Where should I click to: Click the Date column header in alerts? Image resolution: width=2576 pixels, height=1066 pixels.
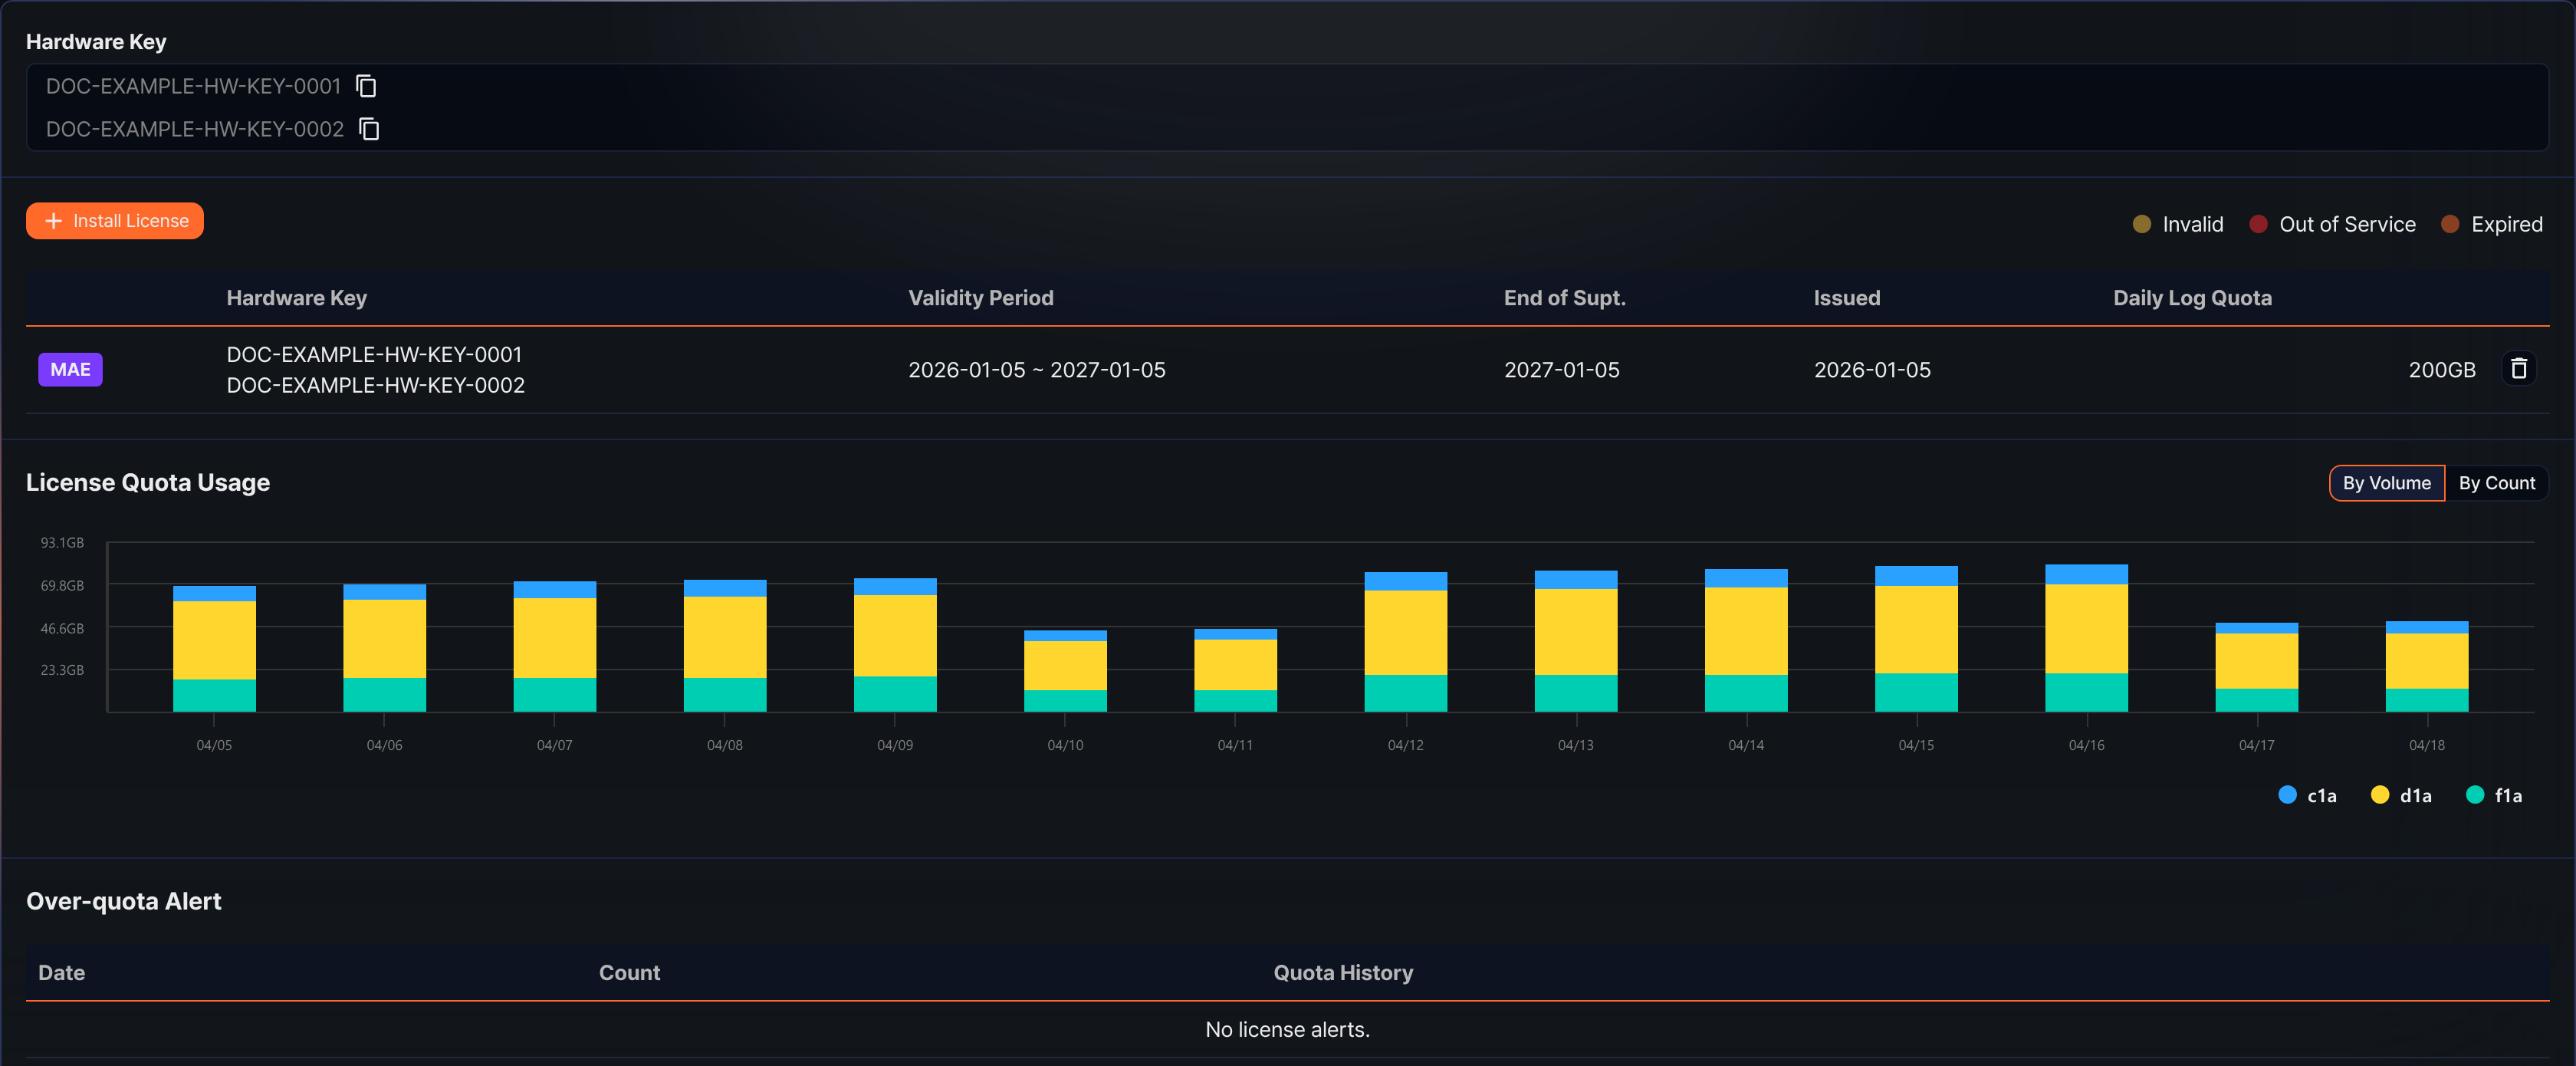click(61, 973)
